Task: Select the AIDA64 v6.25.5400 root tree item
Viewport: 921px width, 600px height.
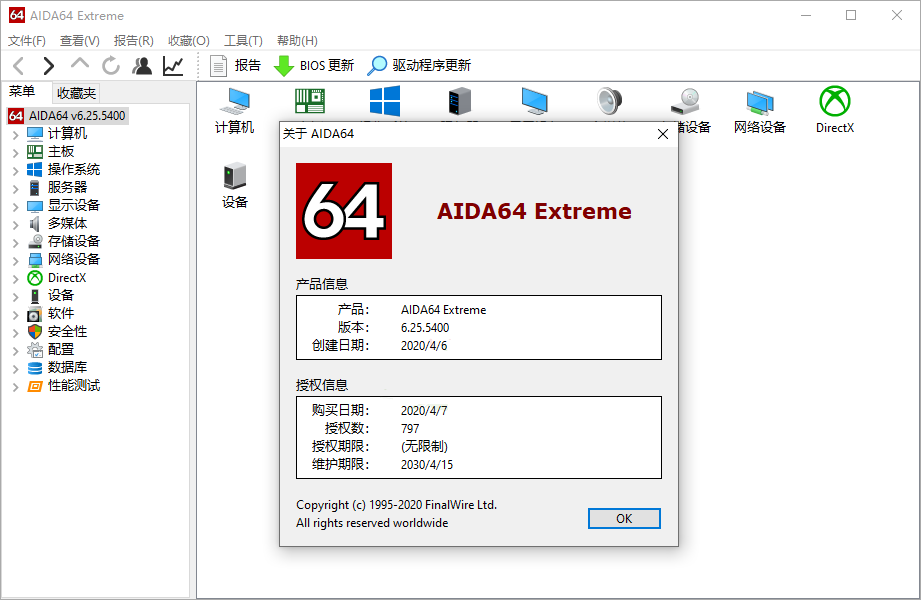Action: tap(68, 115)
